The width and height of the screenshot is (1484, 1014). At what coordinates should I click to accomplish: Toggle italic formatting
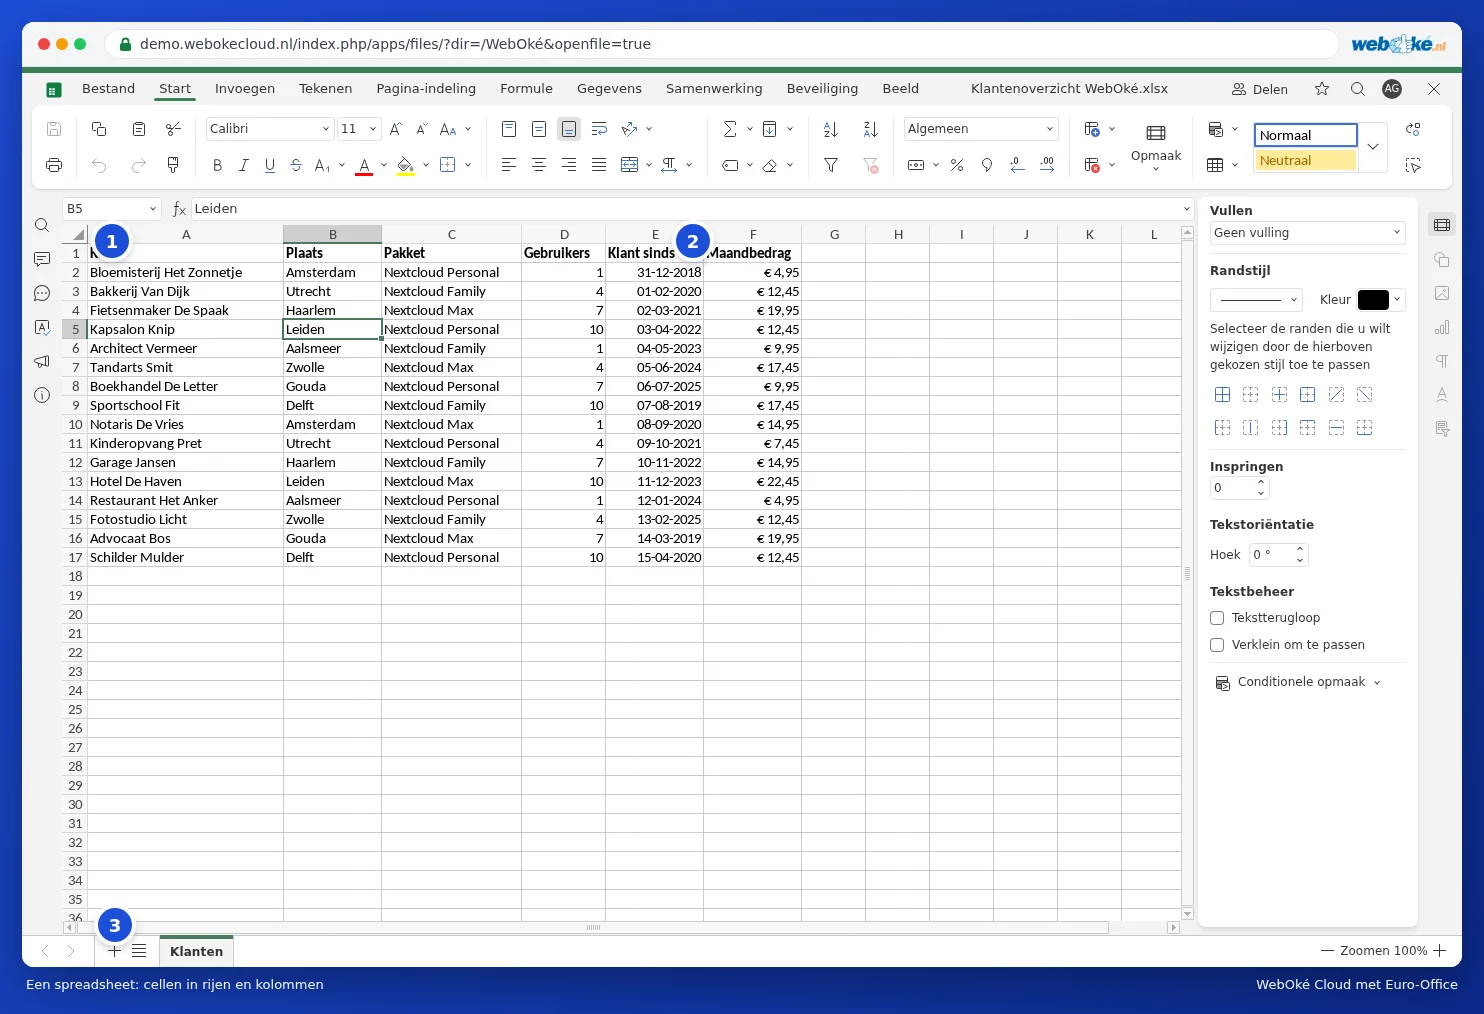click(243, 165)
